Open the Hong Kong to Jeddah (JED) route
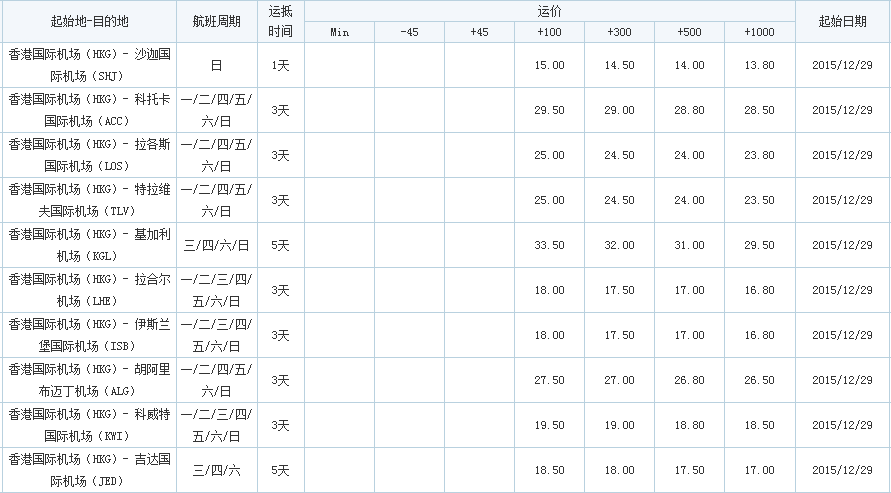This screenshot has height=493, width=891. click(89, 470)
